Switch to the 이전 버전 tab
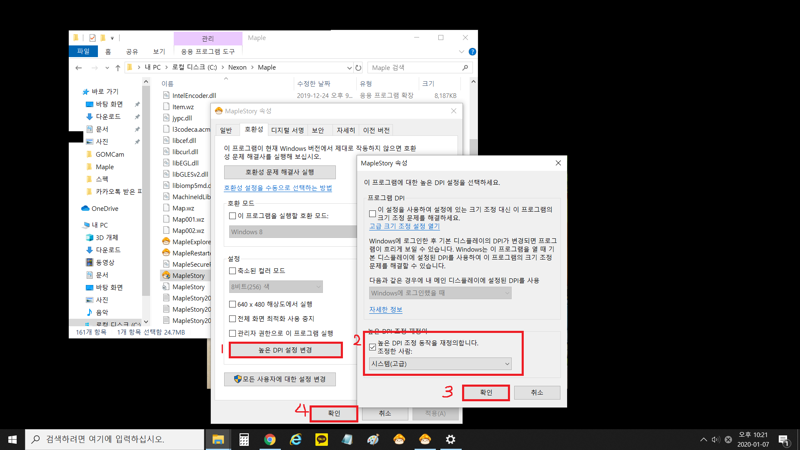800x450 pixels. 377,131
